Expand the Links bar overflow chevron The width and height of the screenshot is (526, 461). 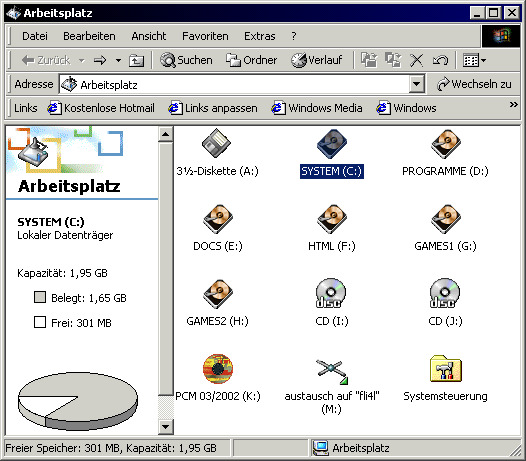[x=513, y=105]
